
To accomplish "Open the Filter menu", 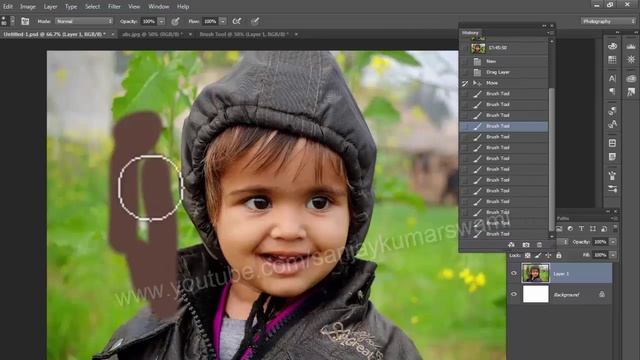I will click(114, 7).
